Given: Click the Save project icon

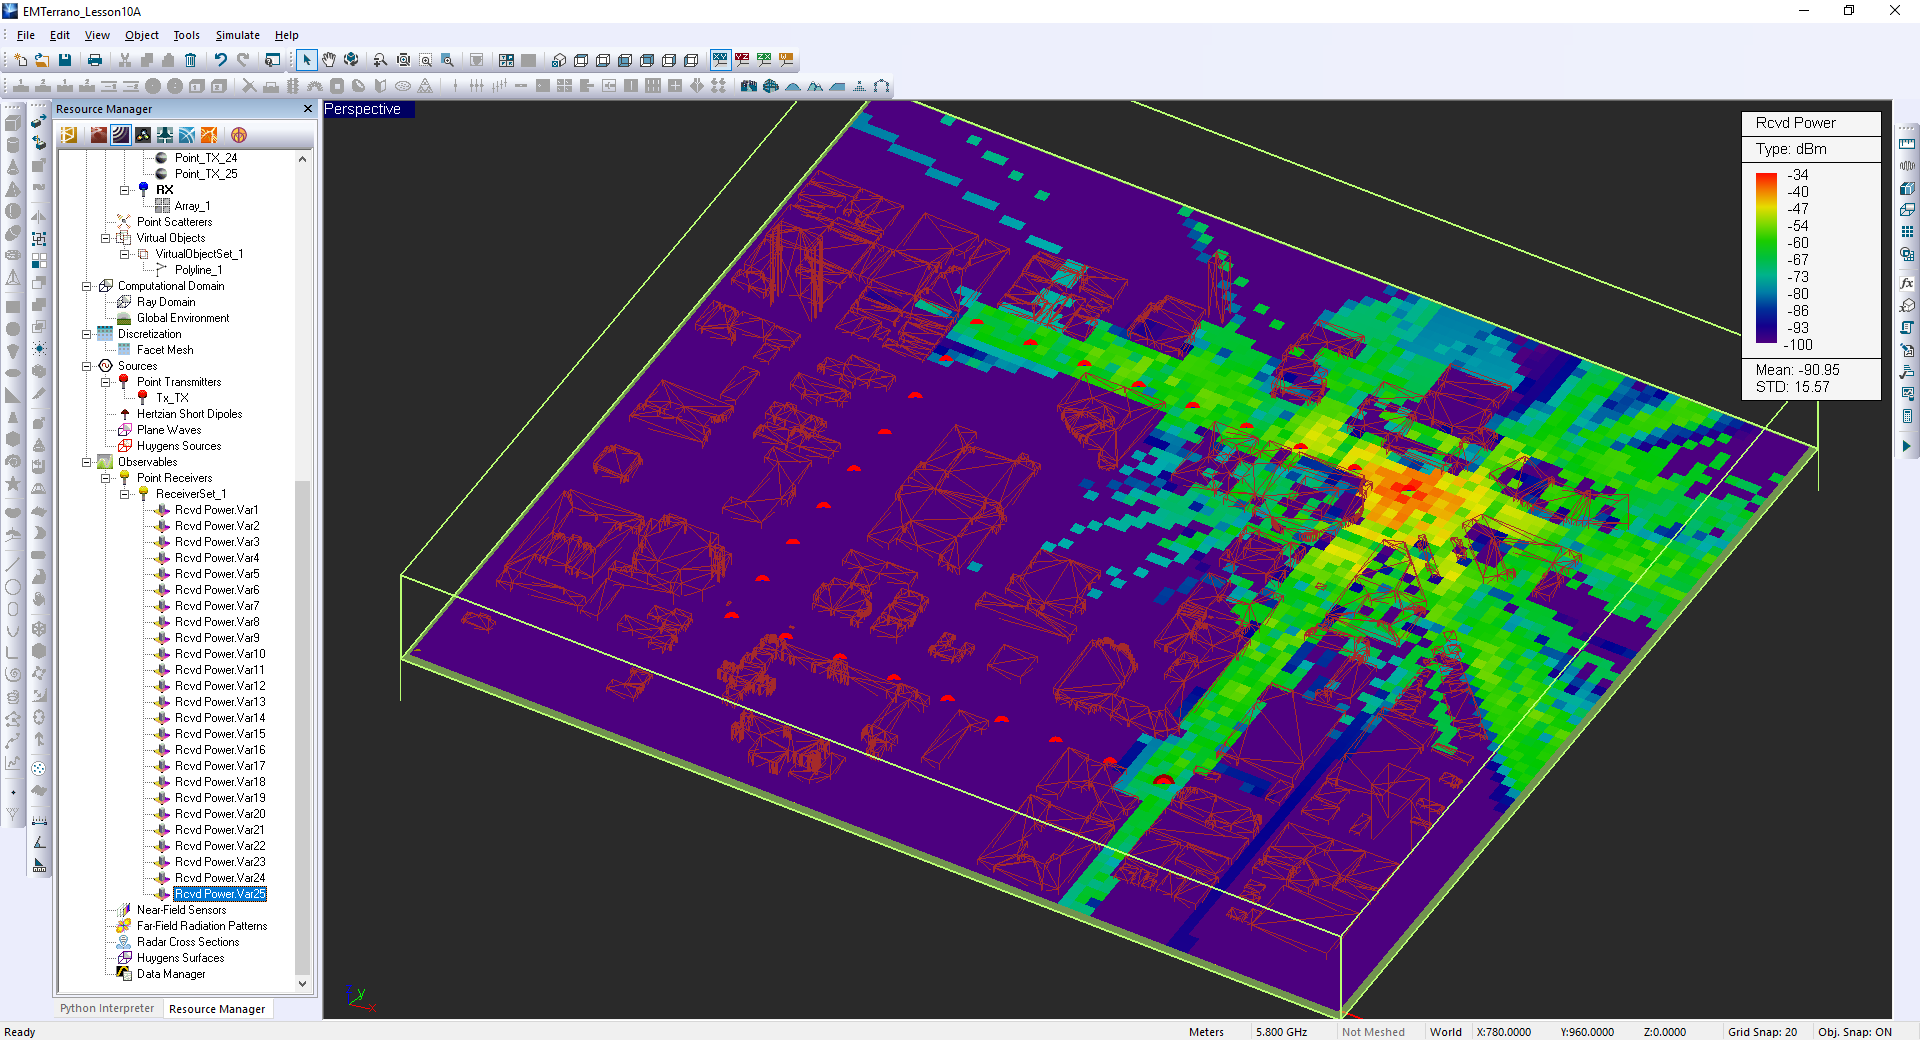Looking at the screenshot, I should 65,60.
